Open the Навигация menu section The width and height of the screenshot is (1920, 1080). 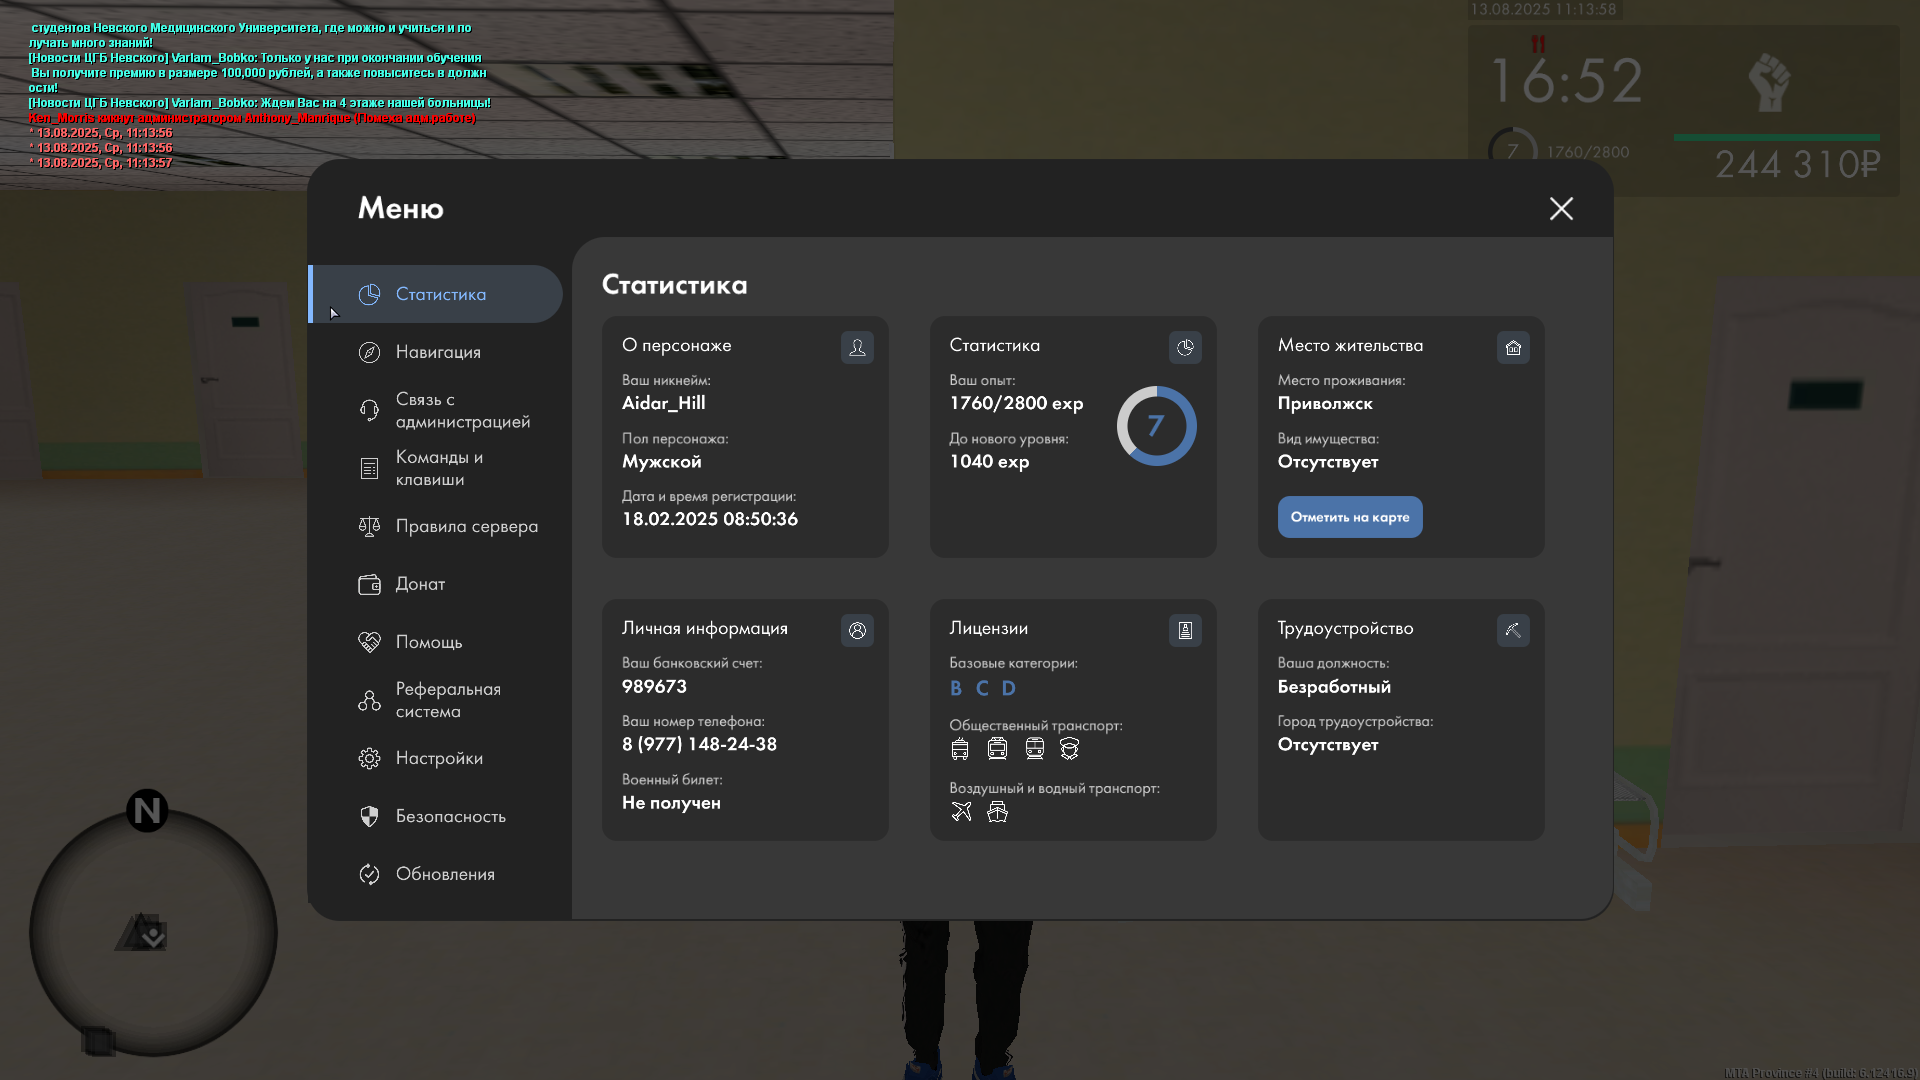pos(438,352)
